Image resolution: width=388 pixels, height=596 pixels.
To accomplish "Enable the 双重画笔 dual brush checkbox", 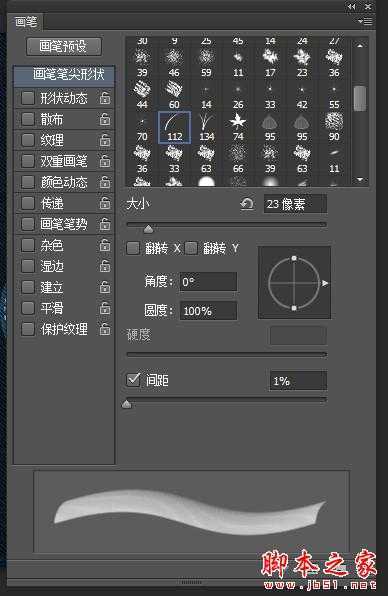I will point(28,161).
